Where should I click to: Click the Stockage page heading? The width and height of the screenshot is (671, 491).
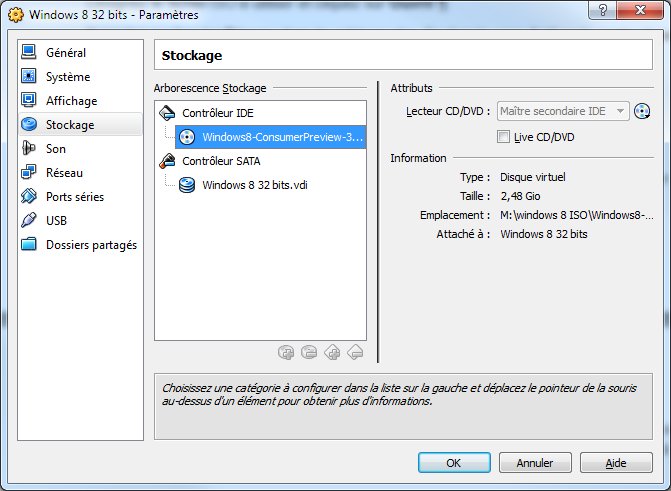pyautogui.click(x=192, y=56)
